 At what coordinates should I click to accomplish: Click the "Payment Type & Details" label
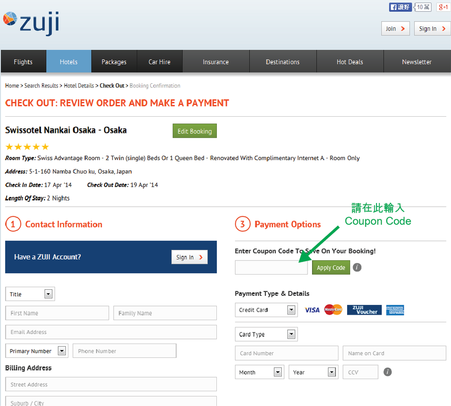(x=272, y=293)
